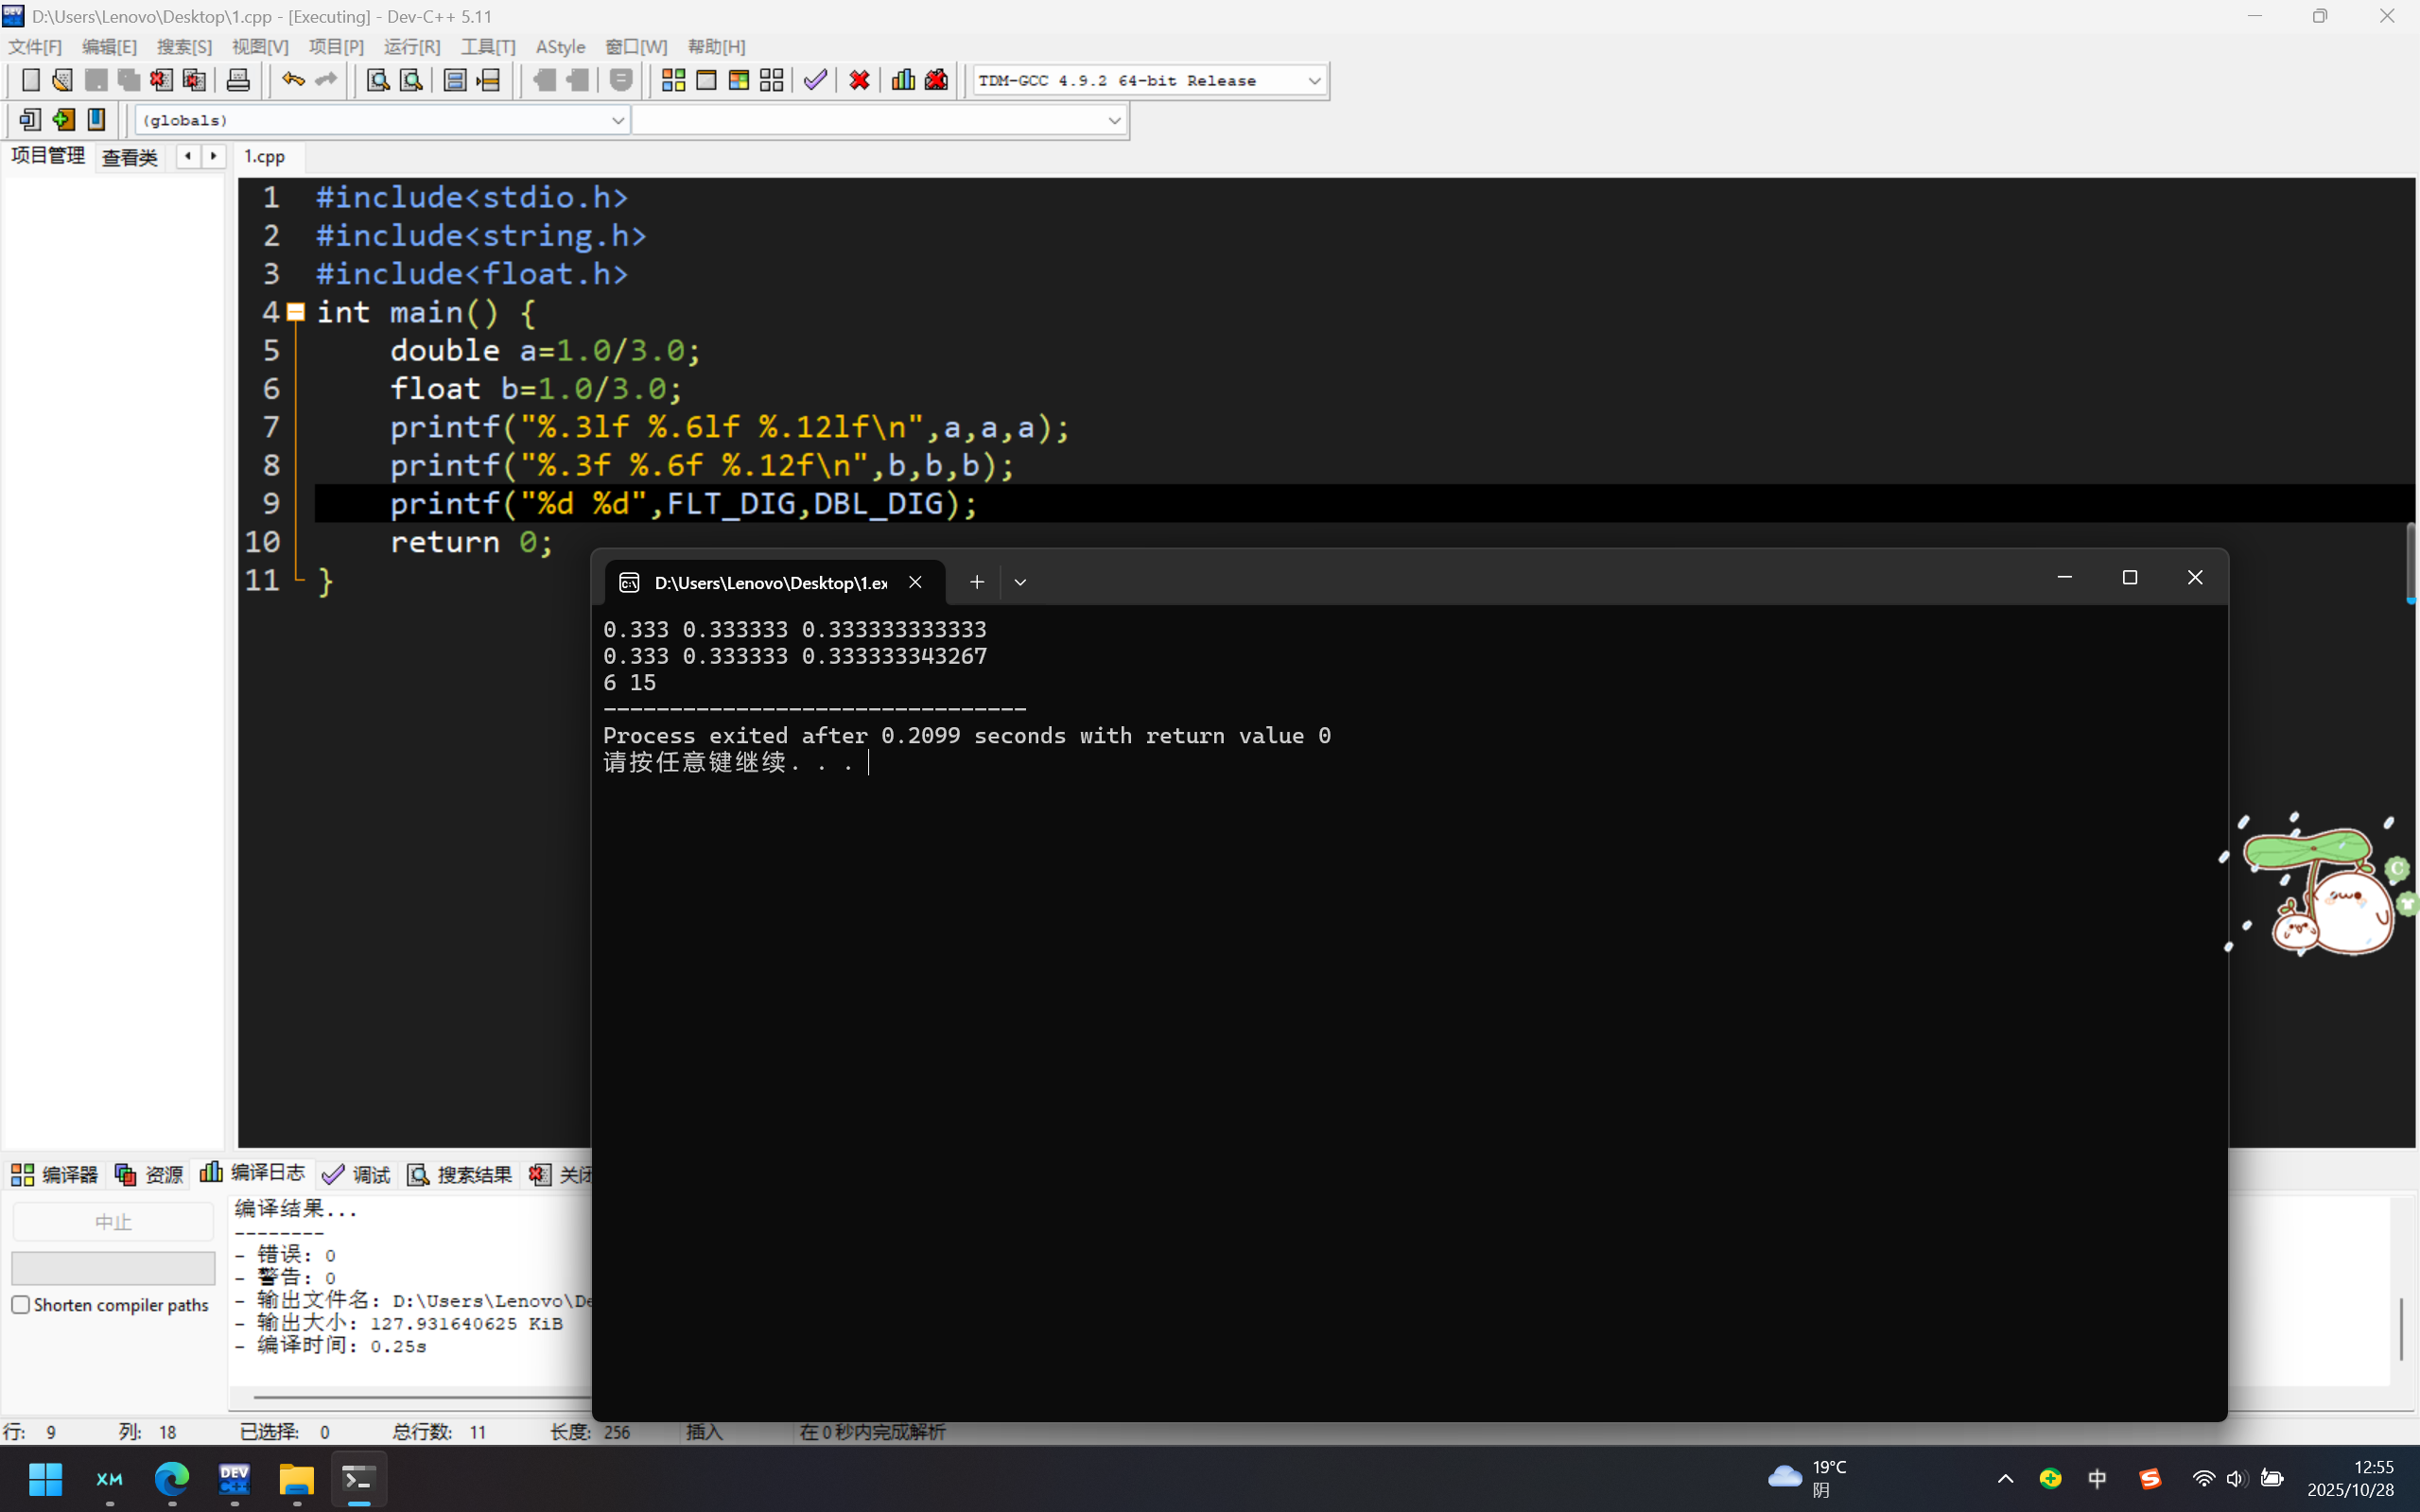Open the terminal new tab dropdown chevron
The height and width of the screenshot is (1512, 2420).
coord(1020,582)
